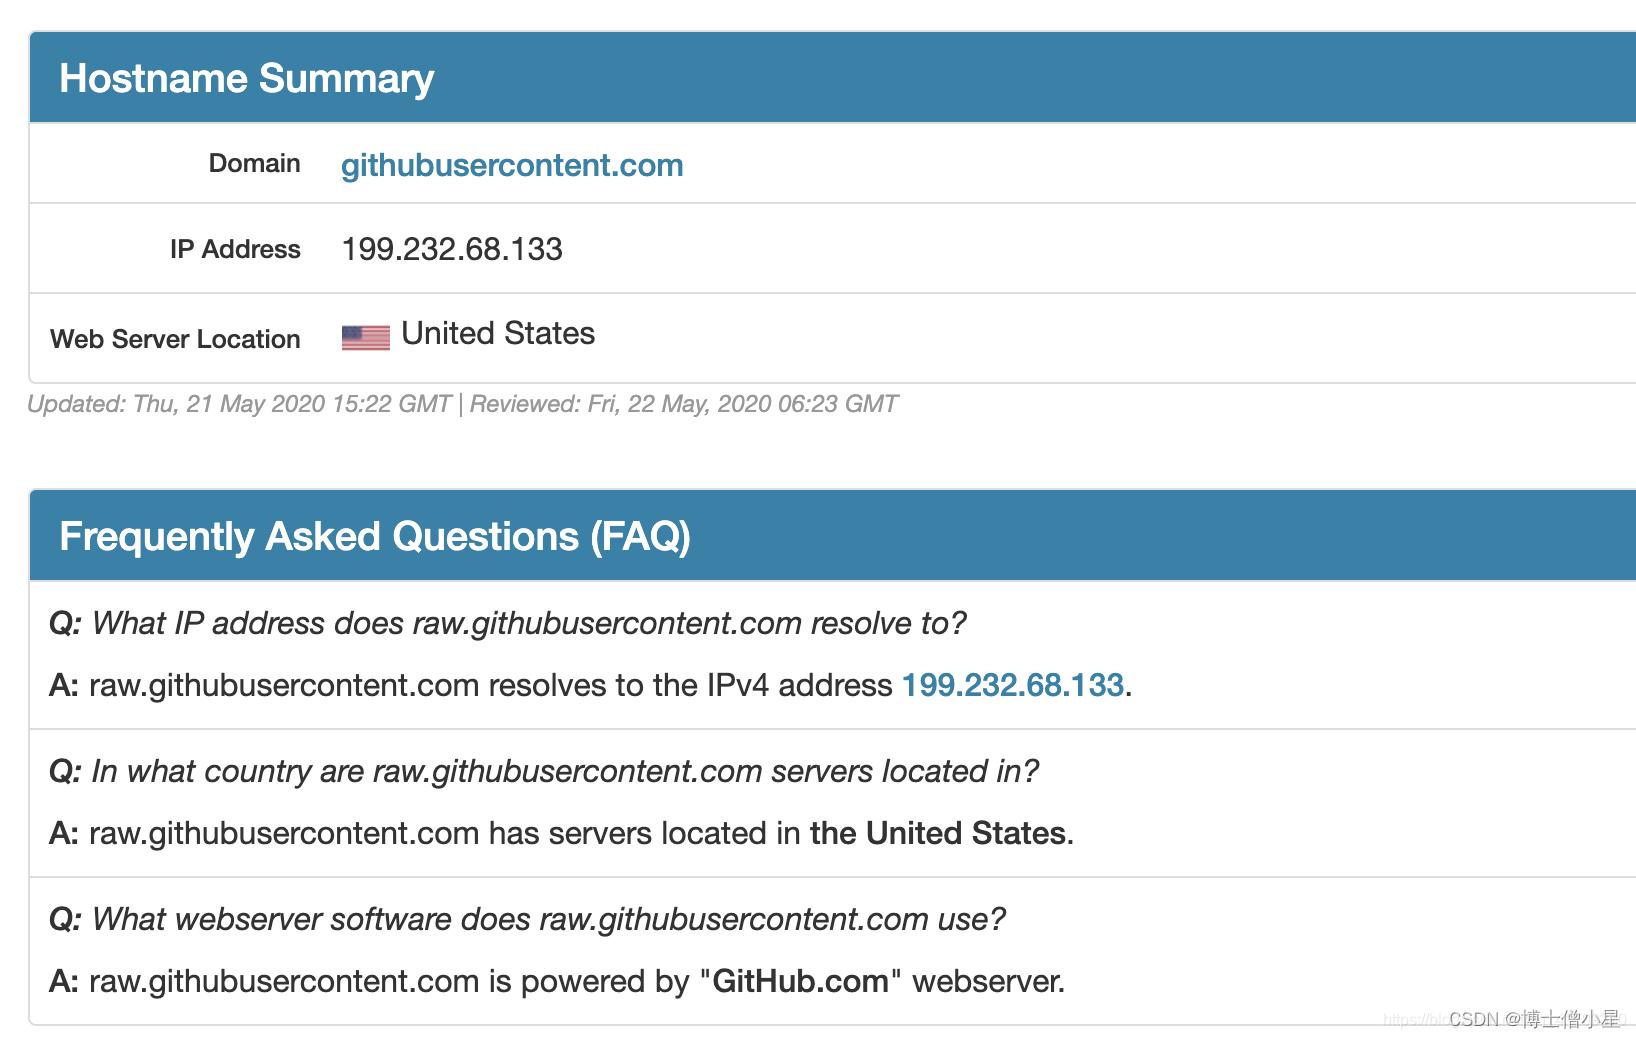
Task: Open the githubusercontent.com domain link
Action: [x=512, y=165]
